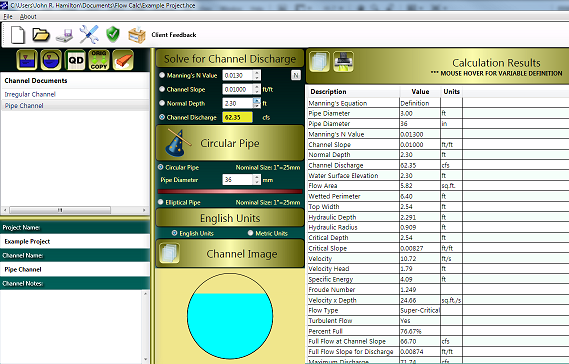
Task: Click the ORIG COPY icon
Action: pyautogui.click(x=99, y=60)
